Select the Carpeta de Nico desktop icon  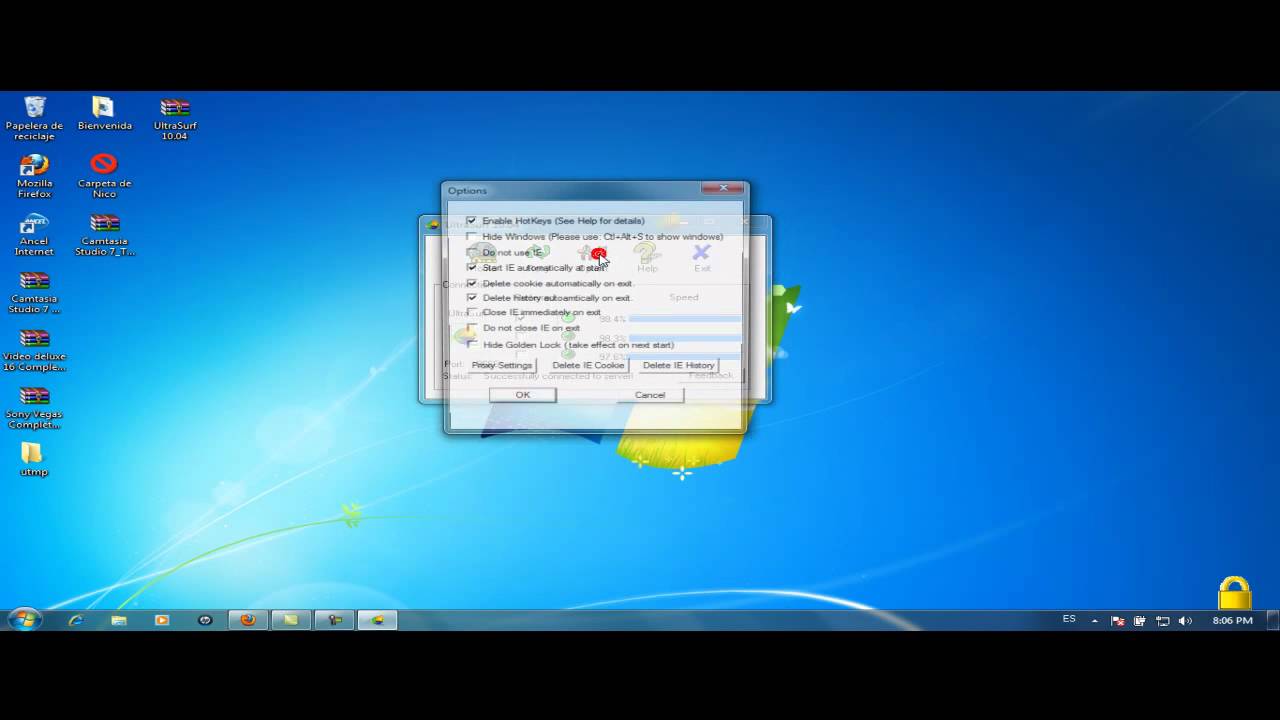tap(104, 176)
